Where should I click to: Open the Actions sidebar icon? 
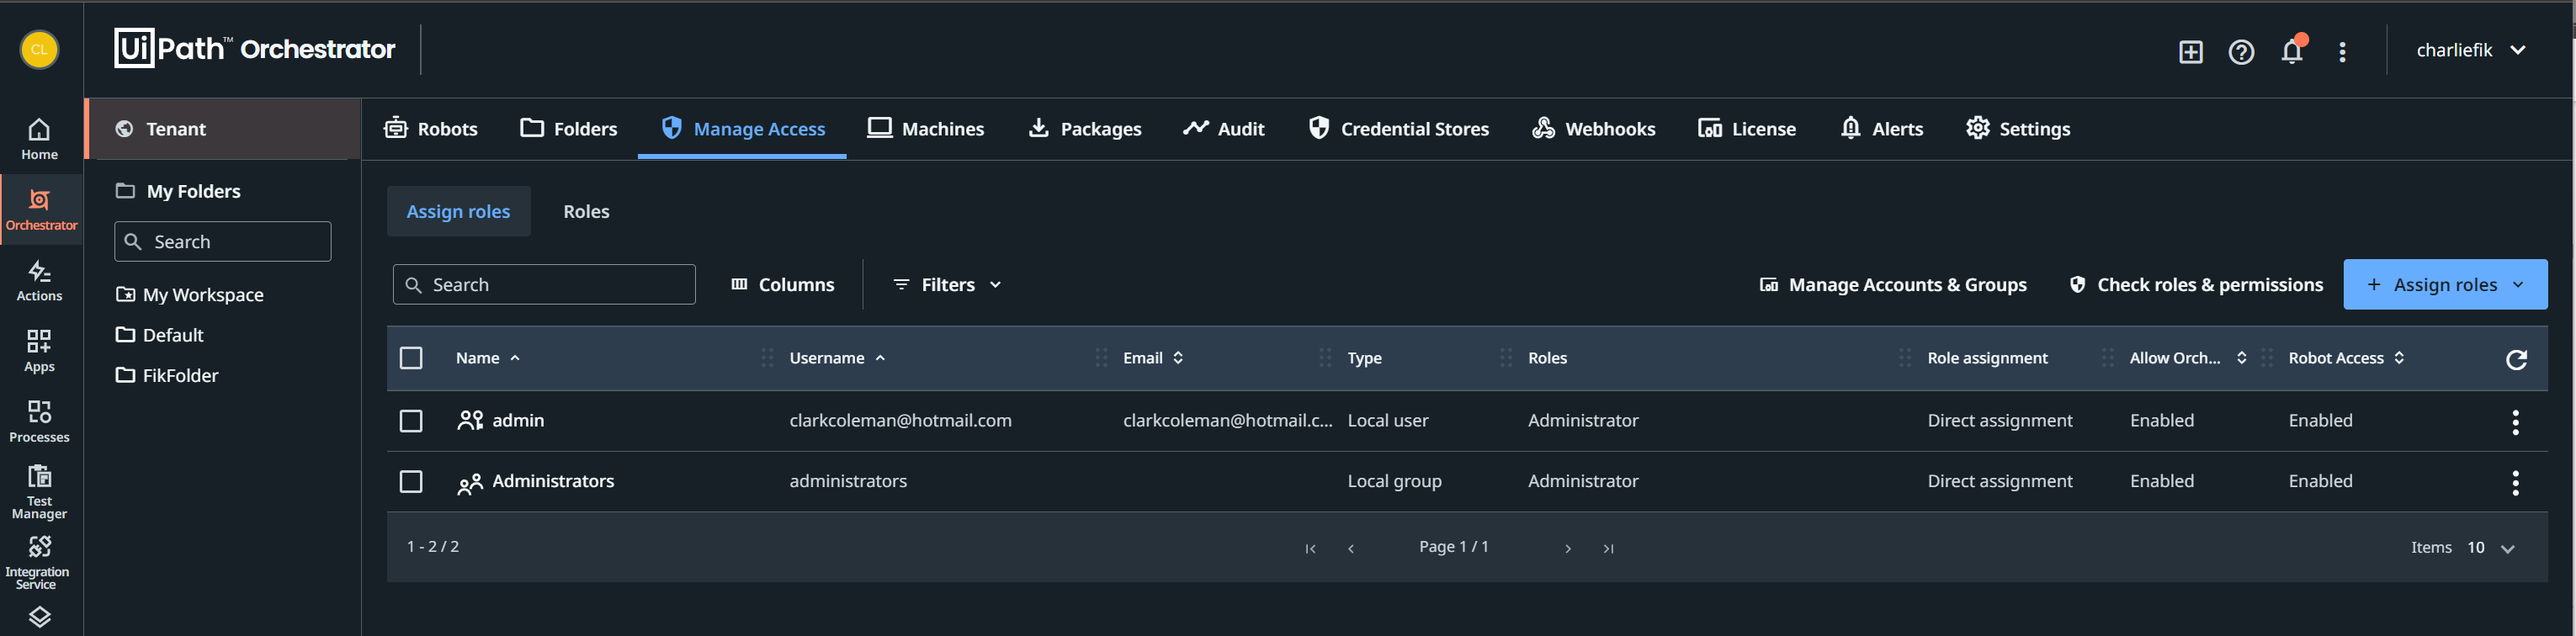pos(39,280)
